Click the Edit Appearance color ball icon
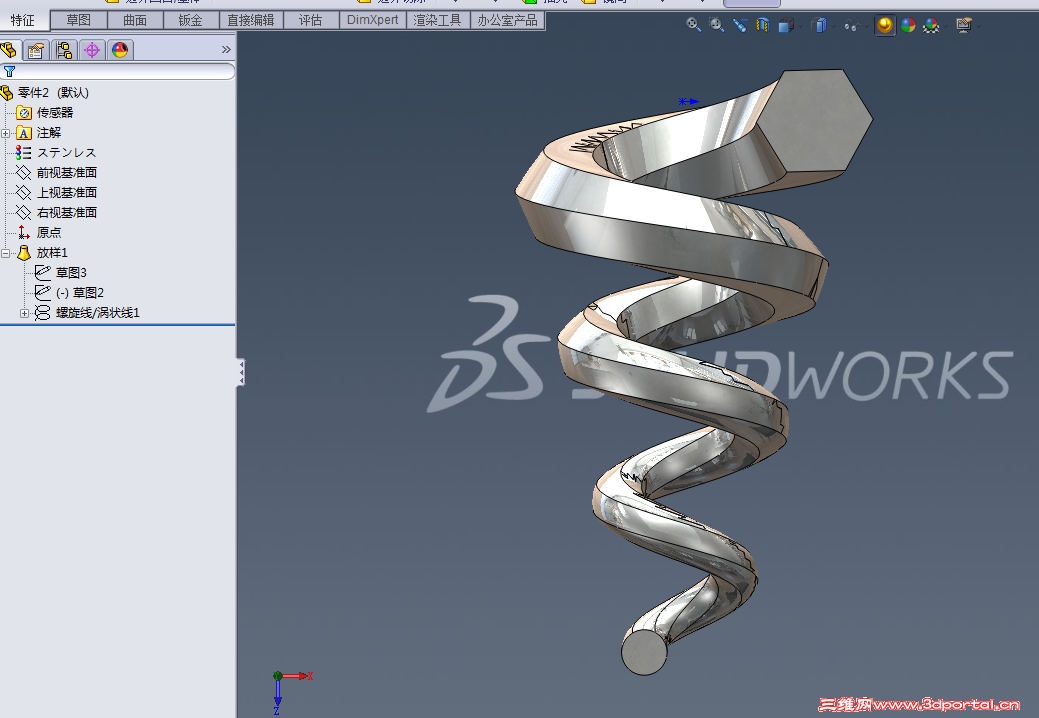The image size is (1039, 718). coord(908,25)
